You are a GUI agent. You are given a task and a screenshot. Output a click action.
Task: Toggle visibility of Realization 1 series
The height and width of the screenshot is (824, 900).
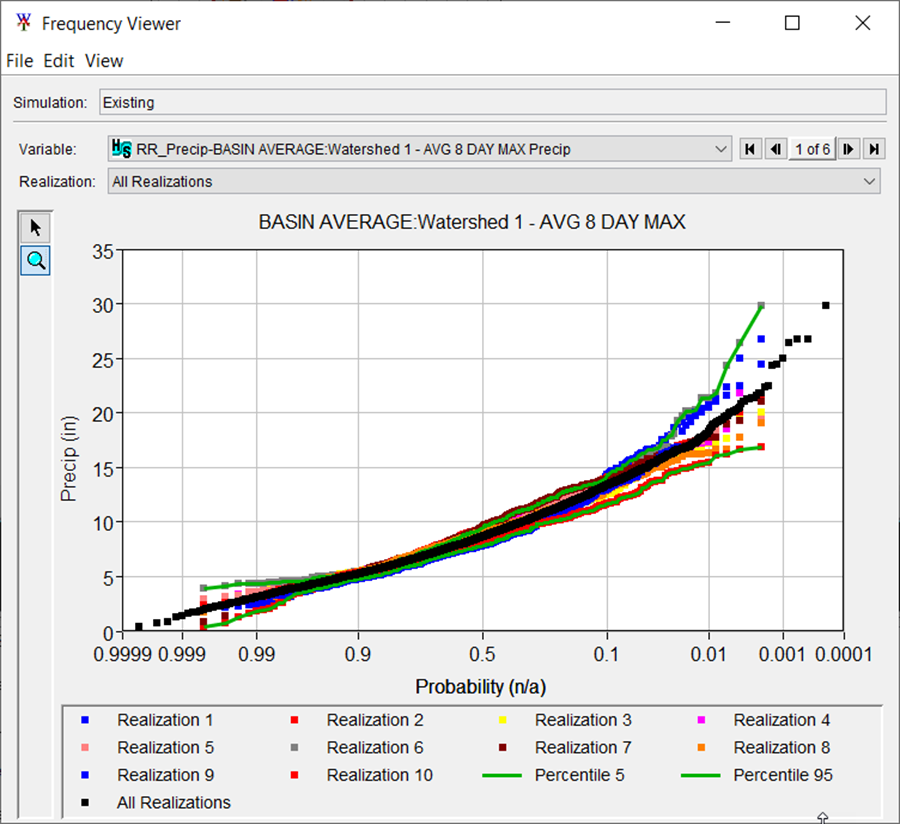click(x=165, y=720)
